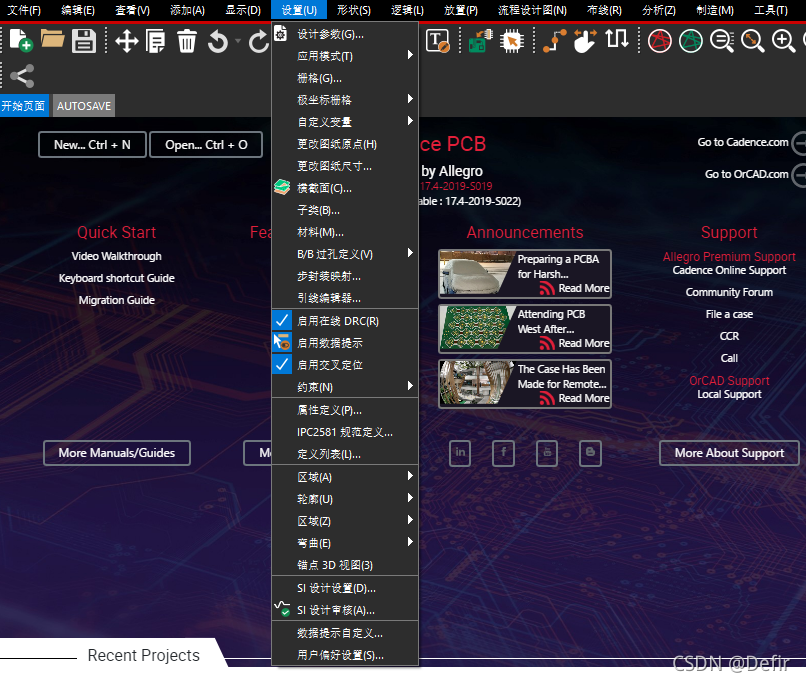The width and height of the screenshot is (806, 682).
Task: Click the New... Ctrl + N button
Action: click(93, 145)
